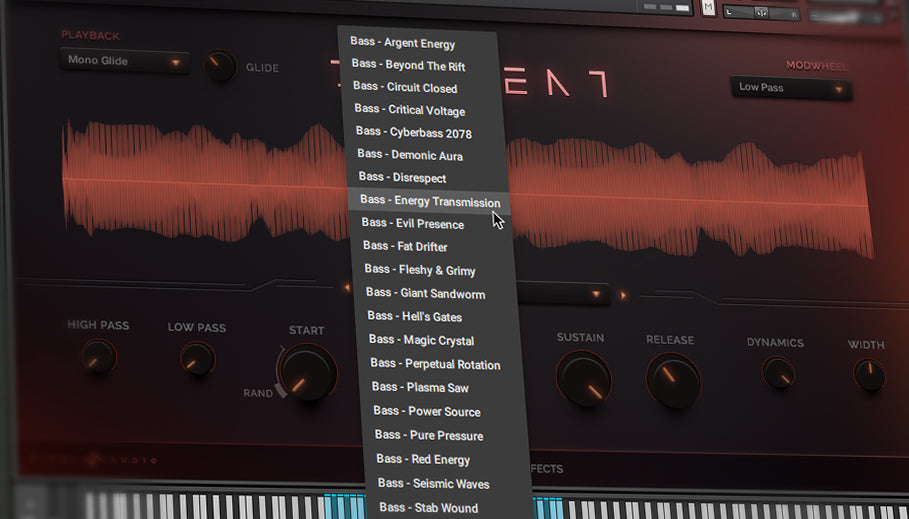Go to previous preset with left arrow
Screen dimensions: 909x519
click(x=347, y=287)
